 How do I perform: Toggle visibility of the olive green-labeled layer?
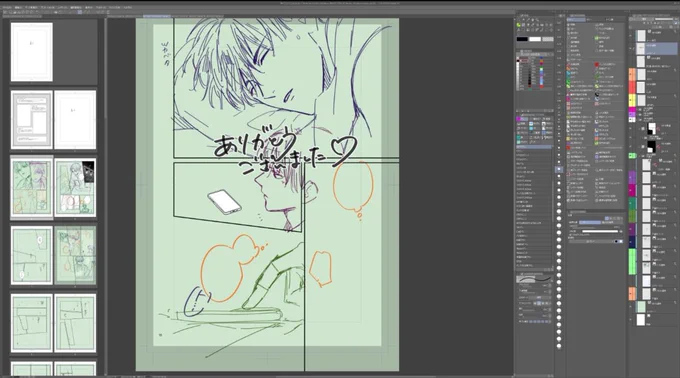[x=631, y=216]
